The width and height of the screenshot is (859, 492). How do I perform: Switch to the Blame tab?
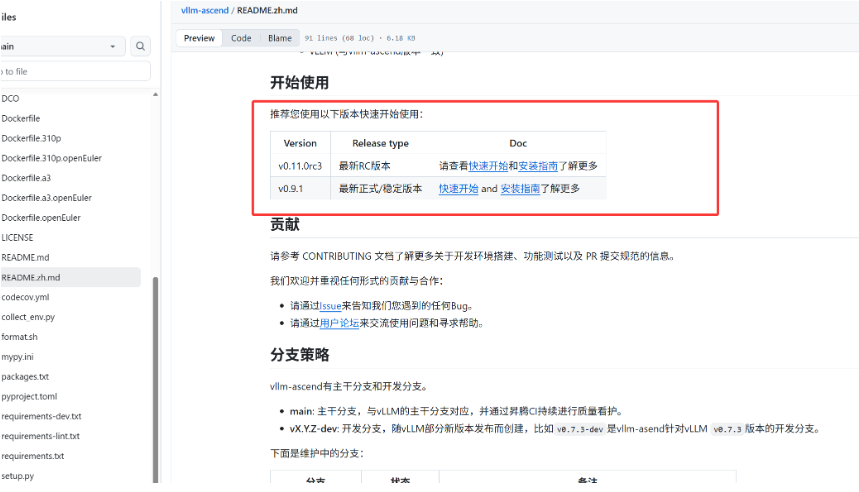(x=280, y=38)
